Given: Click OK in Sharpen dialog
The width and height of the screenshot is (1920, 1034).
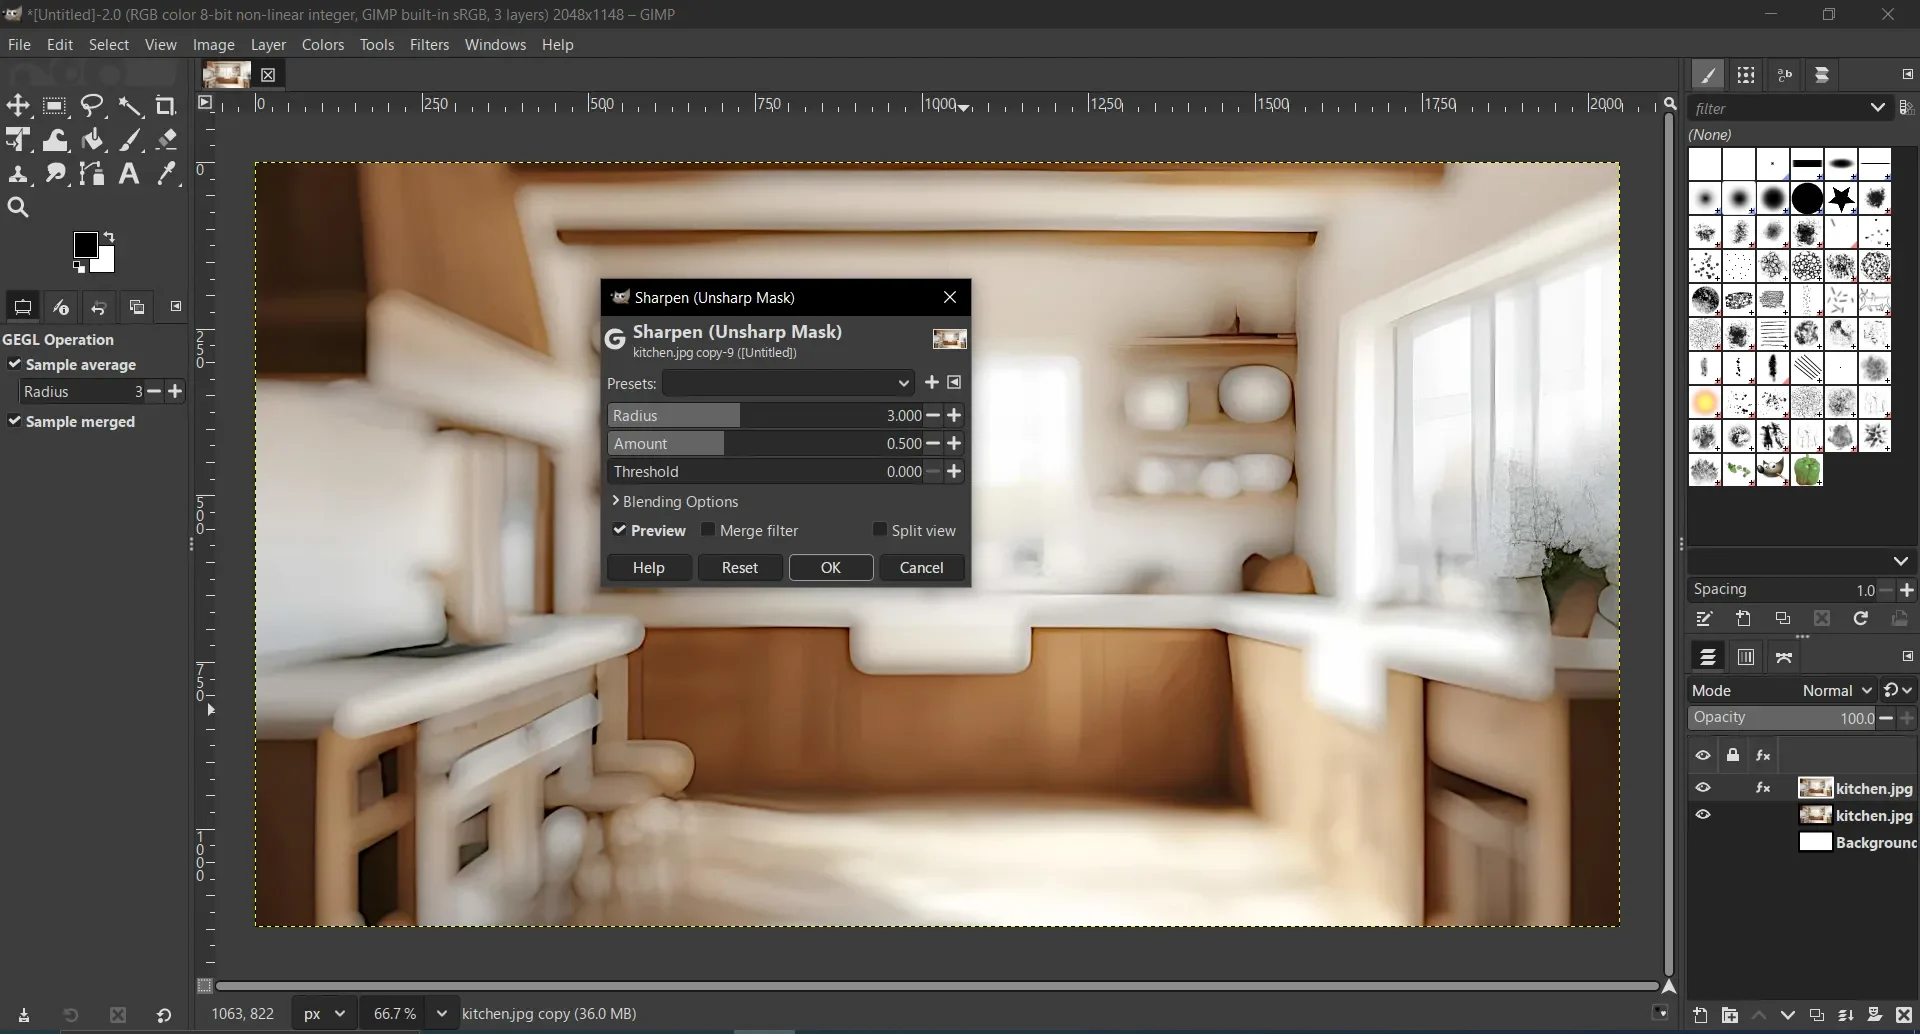Looking at the screenshot, I should 831,568.
